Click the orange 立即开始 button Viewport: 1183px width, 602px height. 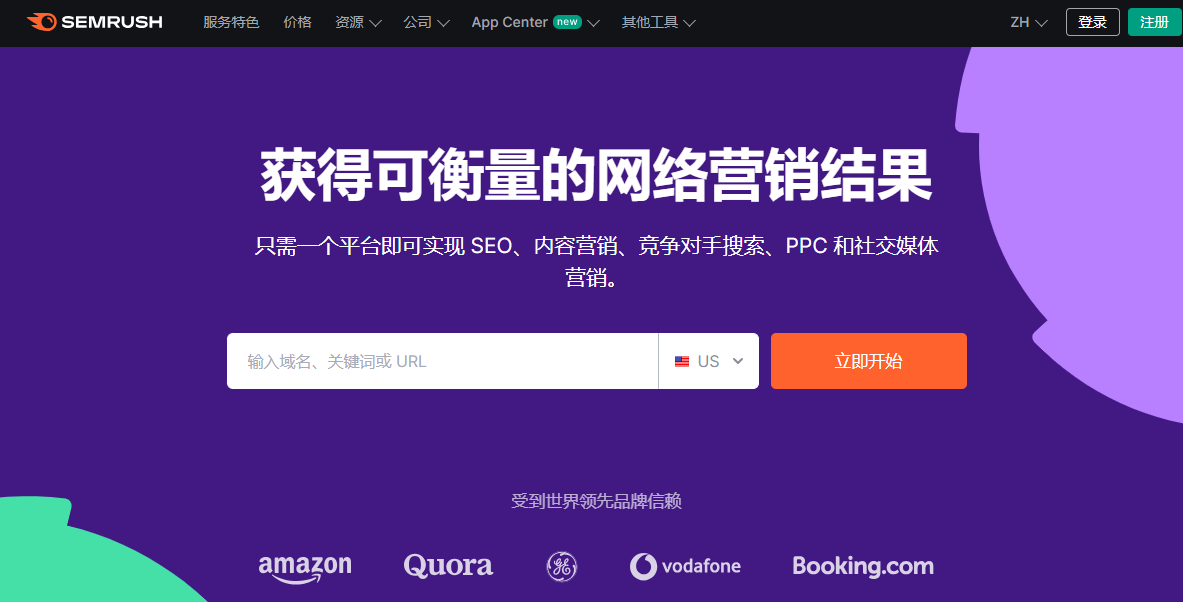point(868,361)
